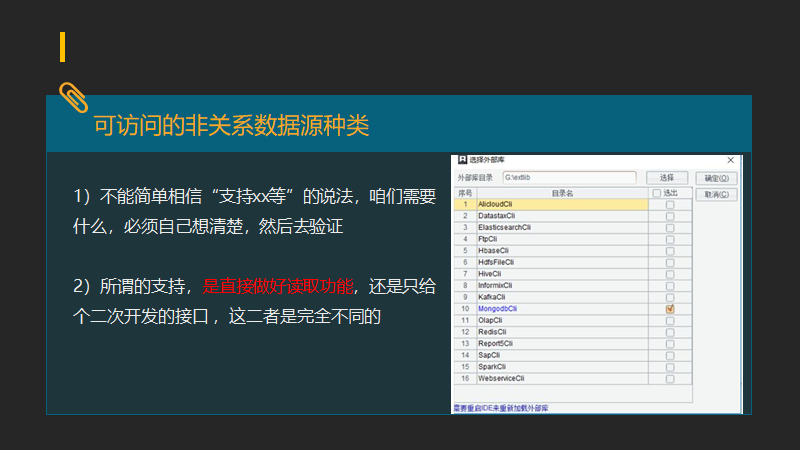The width and height of the screenshot is (800, 450).
Task: Click the 取消(C) cancel button
Action: coord(716,194)
